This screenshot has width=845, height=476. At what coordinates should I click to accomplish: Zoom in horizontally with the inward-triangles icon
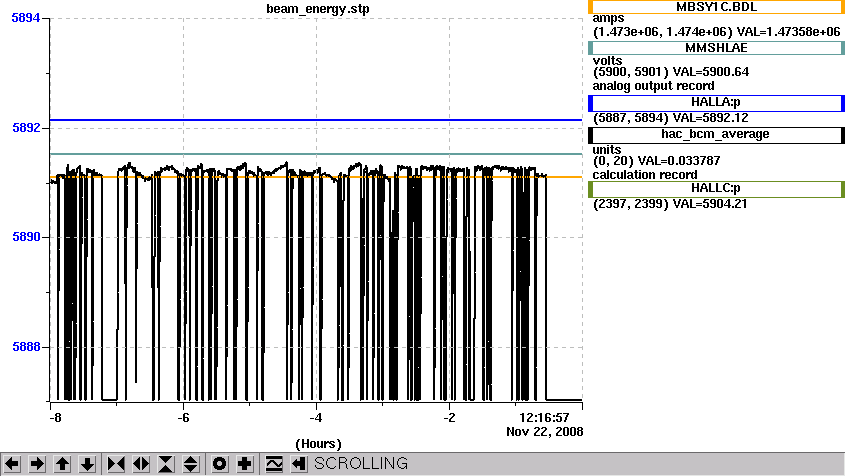(x=116, y=464)
